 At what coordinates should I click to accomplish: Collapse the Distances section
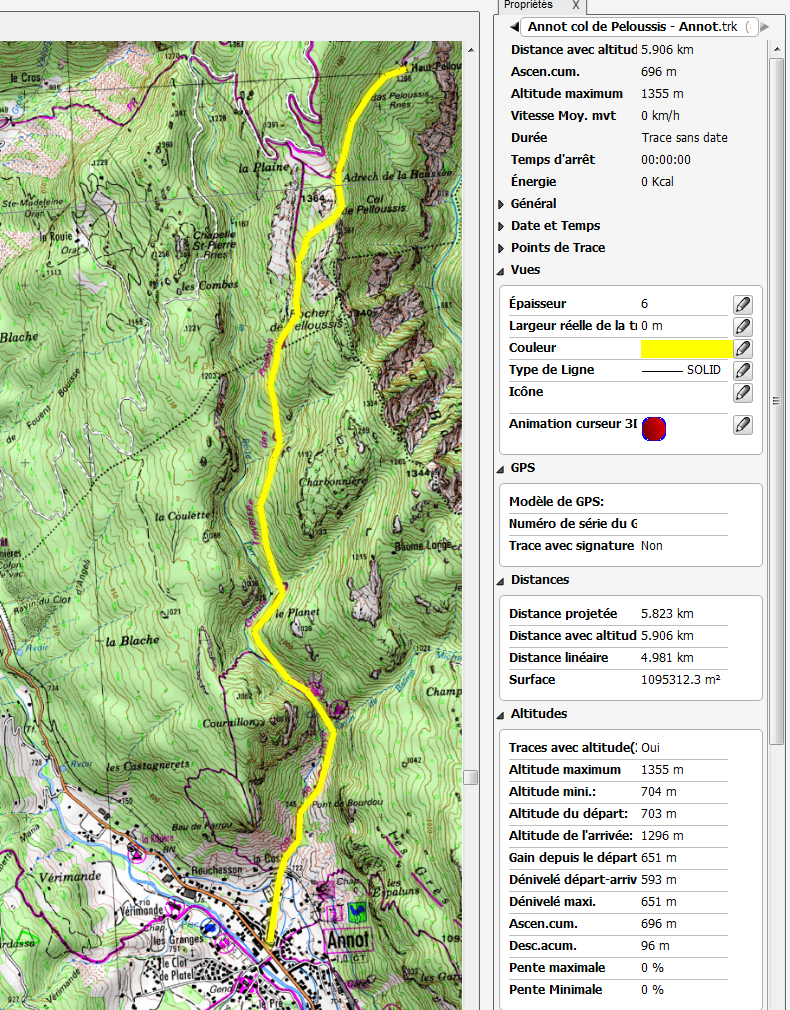pos(501,580)
